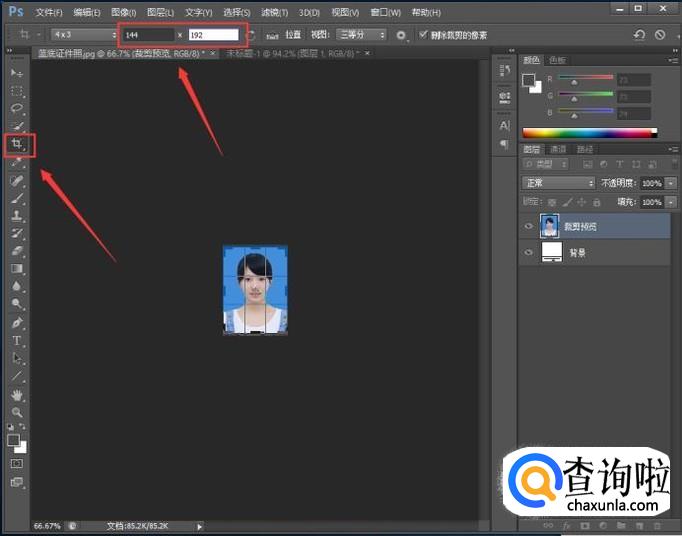Open the 滤镜(T) menu
The width and height of the screenshot is (682, 536).
(x=274, y=12)
